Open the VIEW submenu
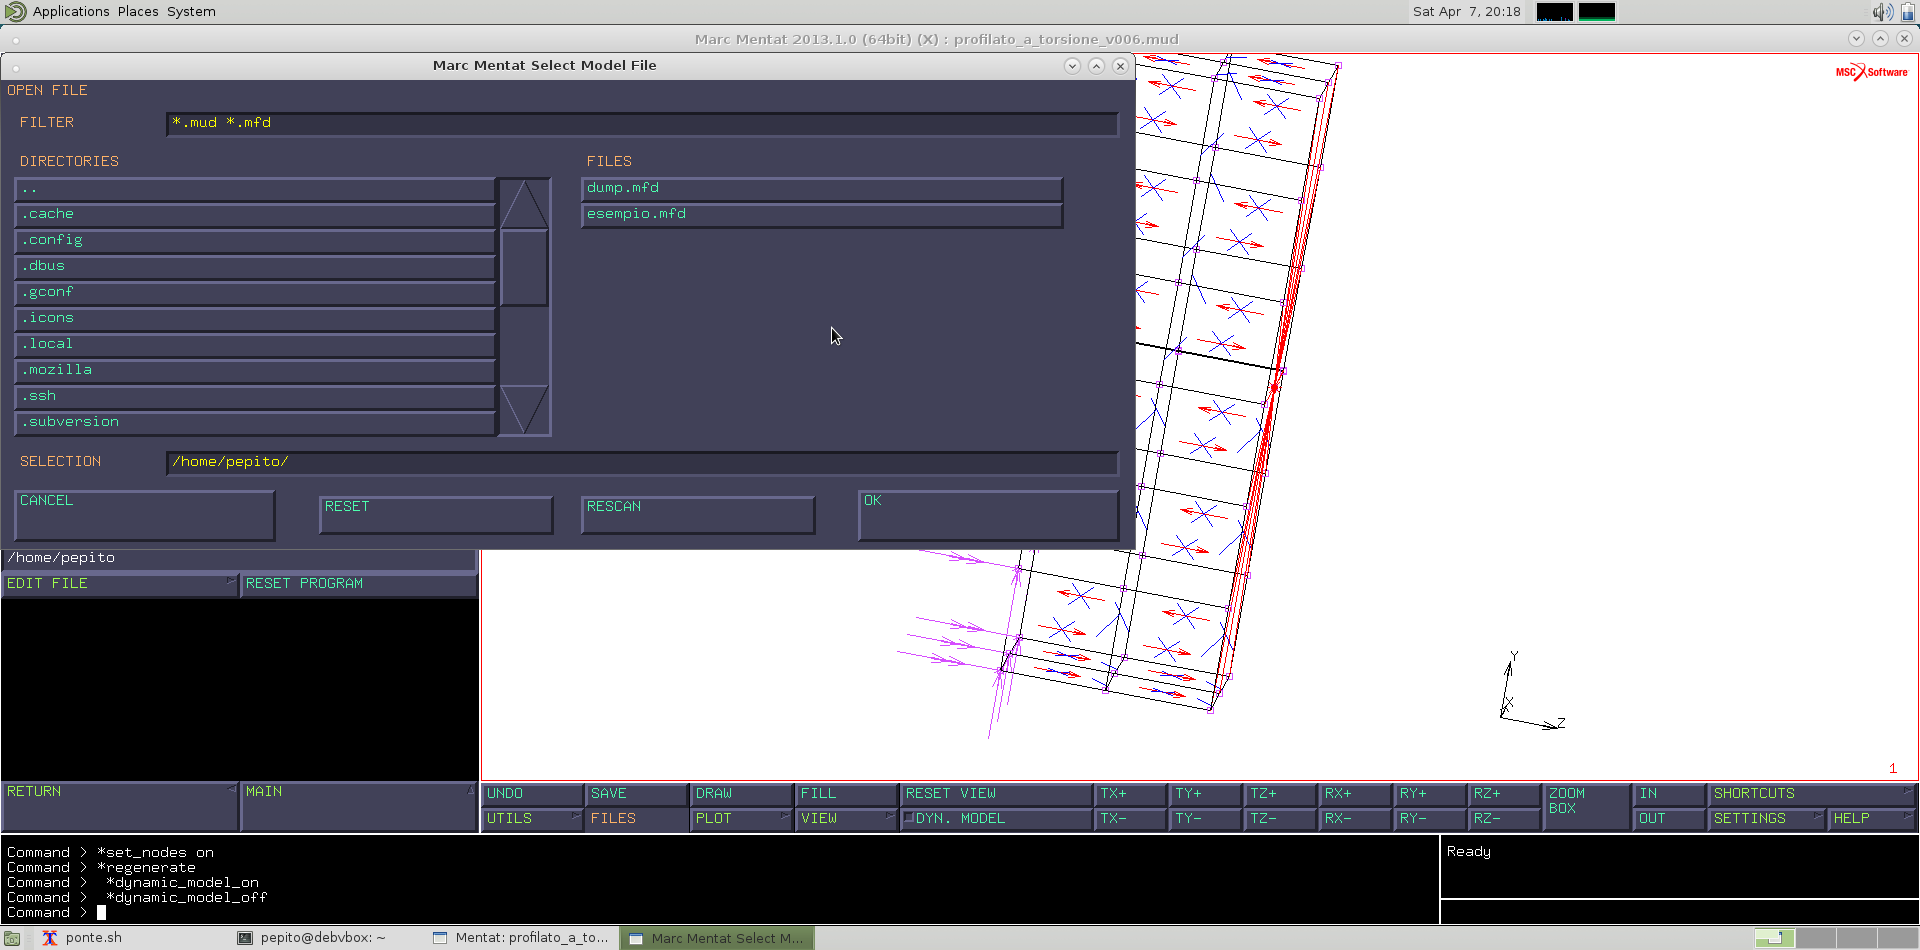This screenshot has width=1920, height=950. [847, 819]
